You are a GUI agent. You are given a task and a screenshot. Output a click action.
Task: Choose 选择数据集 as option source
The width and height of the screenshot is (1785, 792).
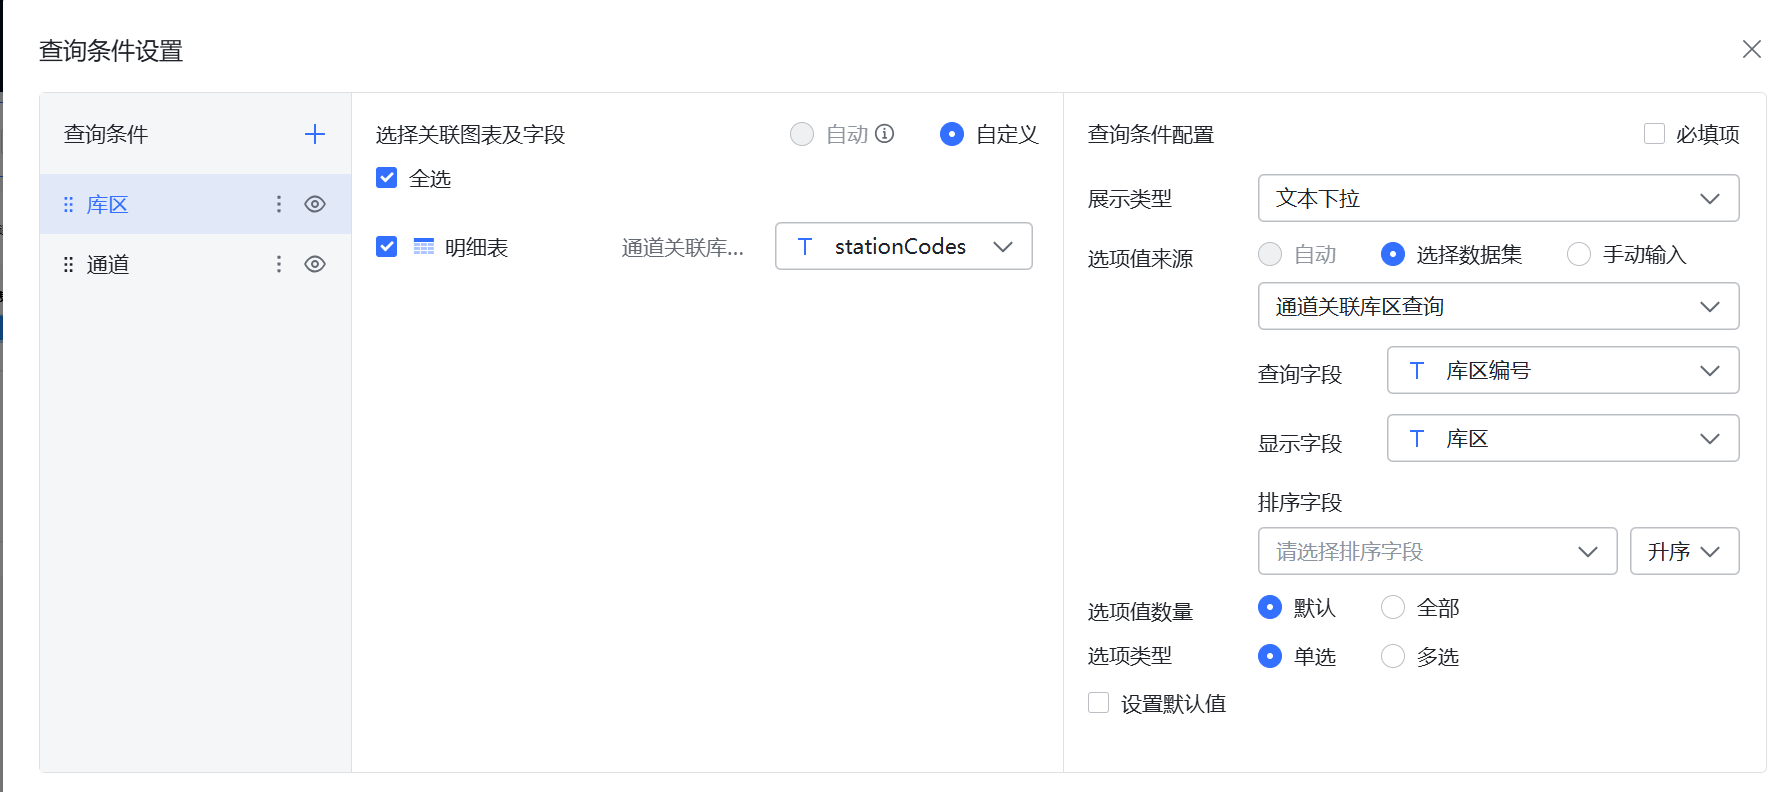click(1393, 254)
